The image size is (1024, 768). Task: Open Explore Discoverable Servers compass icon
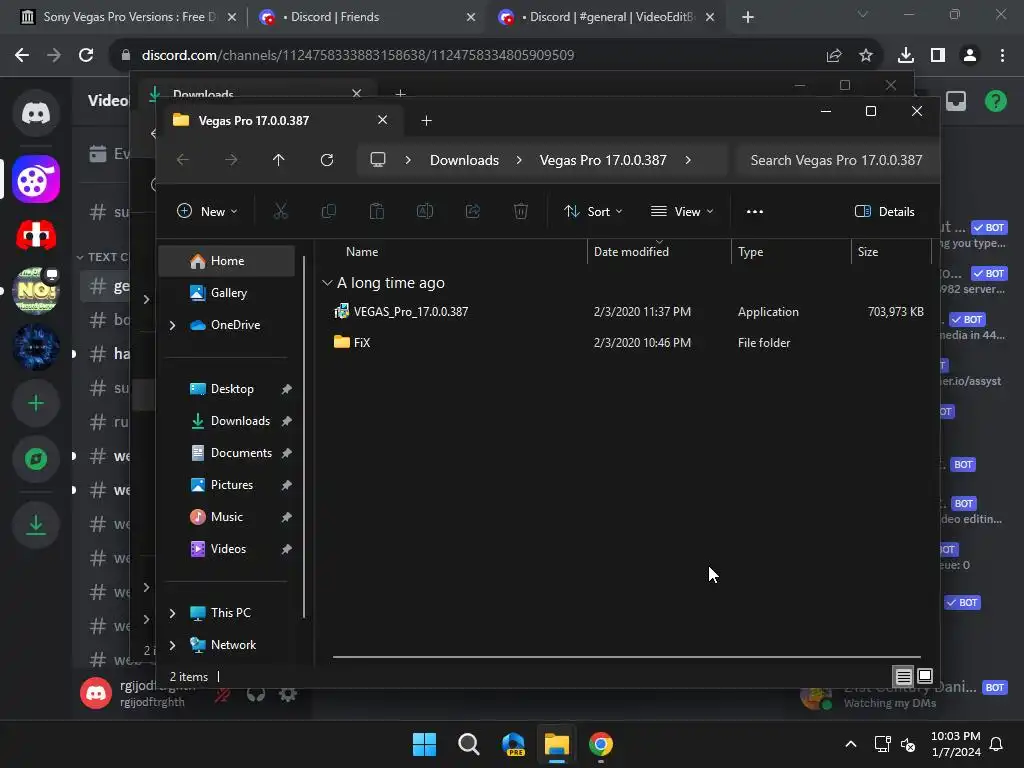[36, 459]
